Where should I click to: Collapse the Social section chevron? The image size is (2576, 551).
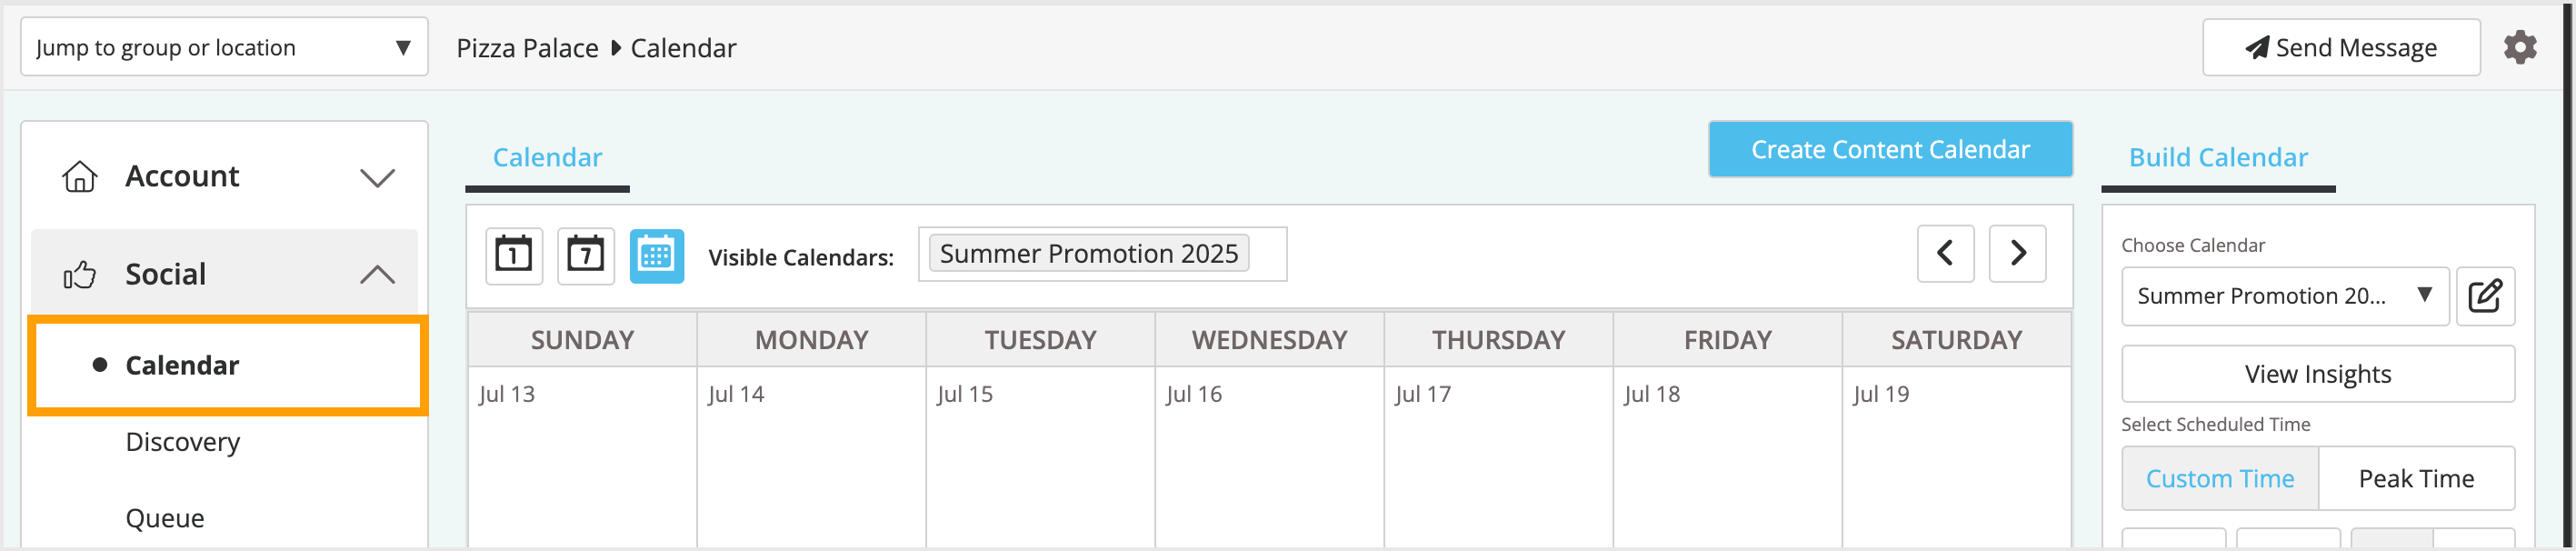[378, 272]
